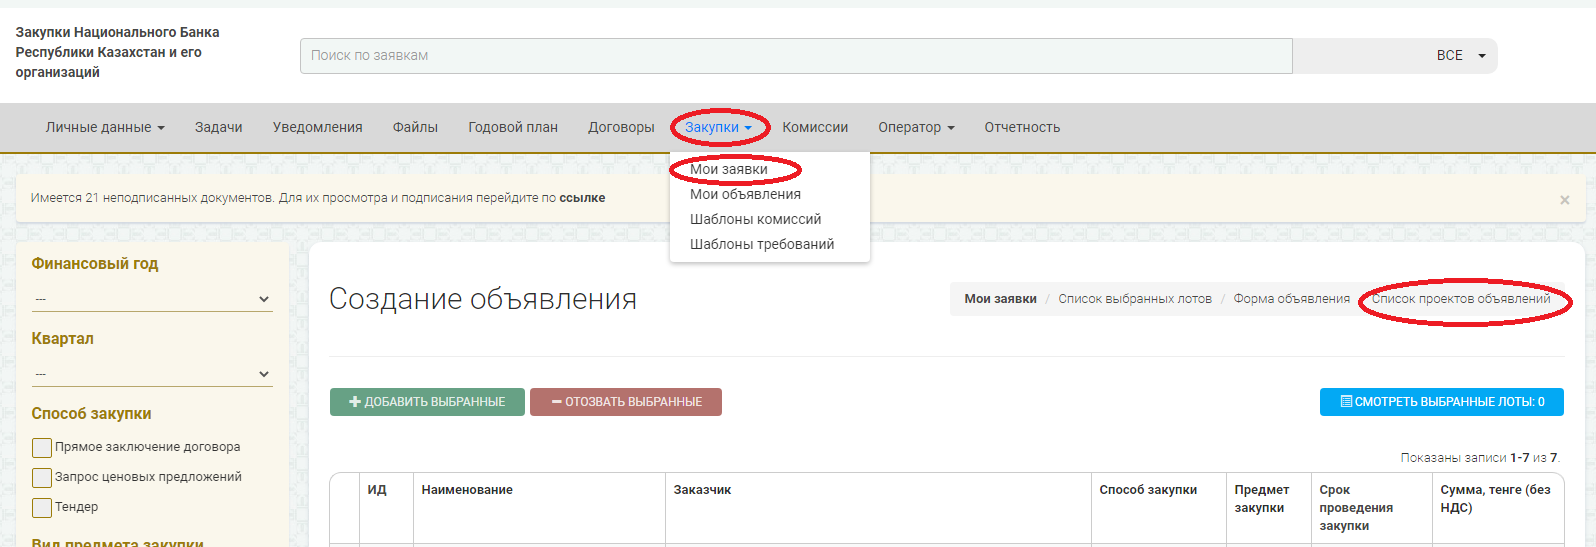Click the list icon on Смотреть выбранные лоты
The image size is (1596, 547).
[x=1346, y=402]
